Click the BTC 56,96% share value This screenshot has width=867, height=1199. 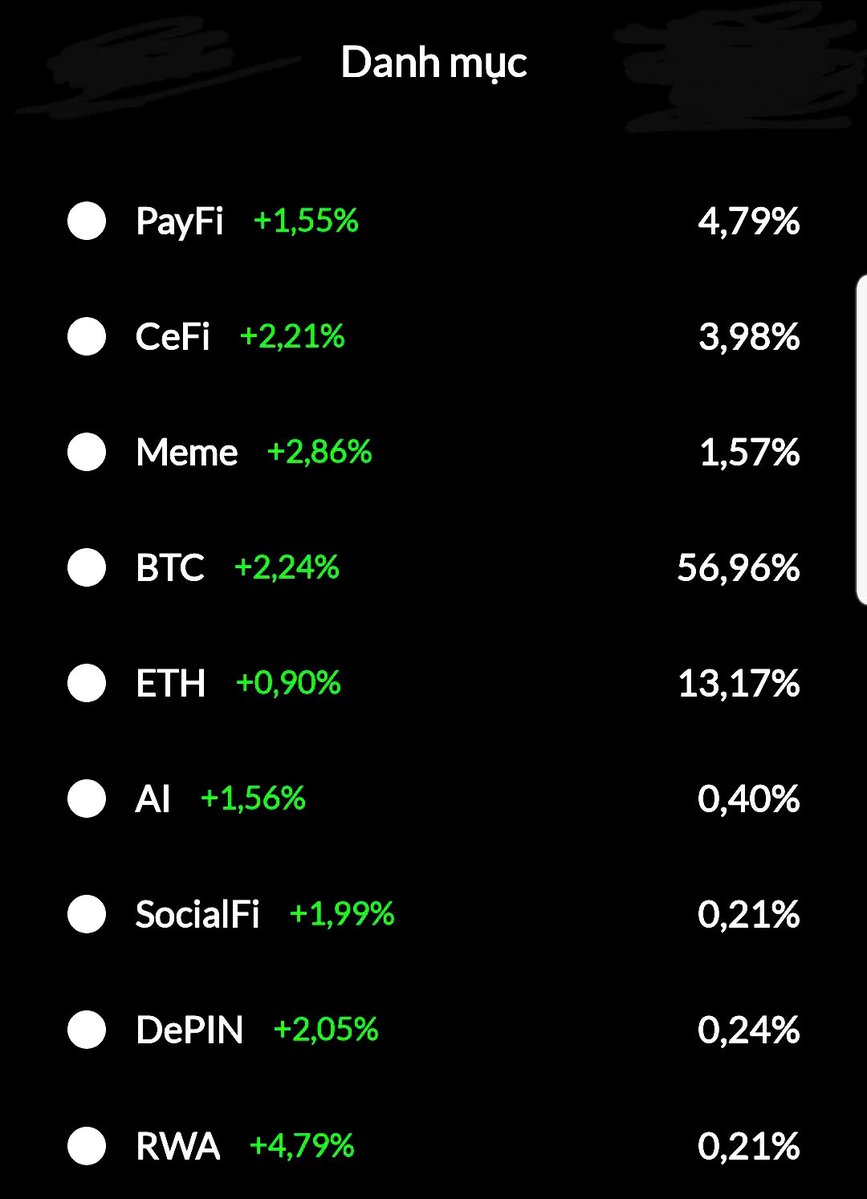(x=739, y=568)
